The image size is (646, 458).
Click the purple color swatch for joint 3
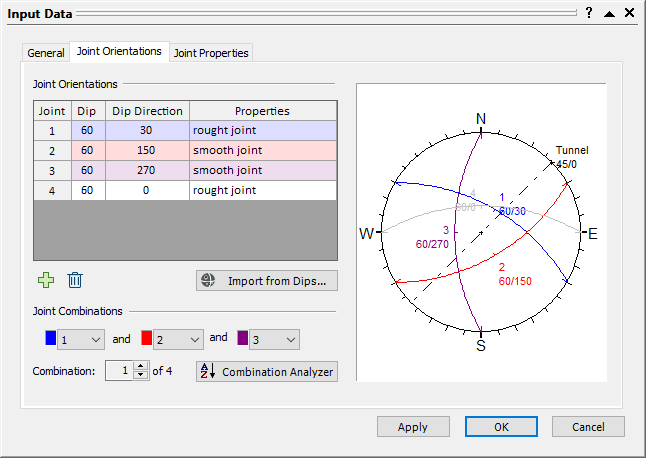(x=243, y=338)
